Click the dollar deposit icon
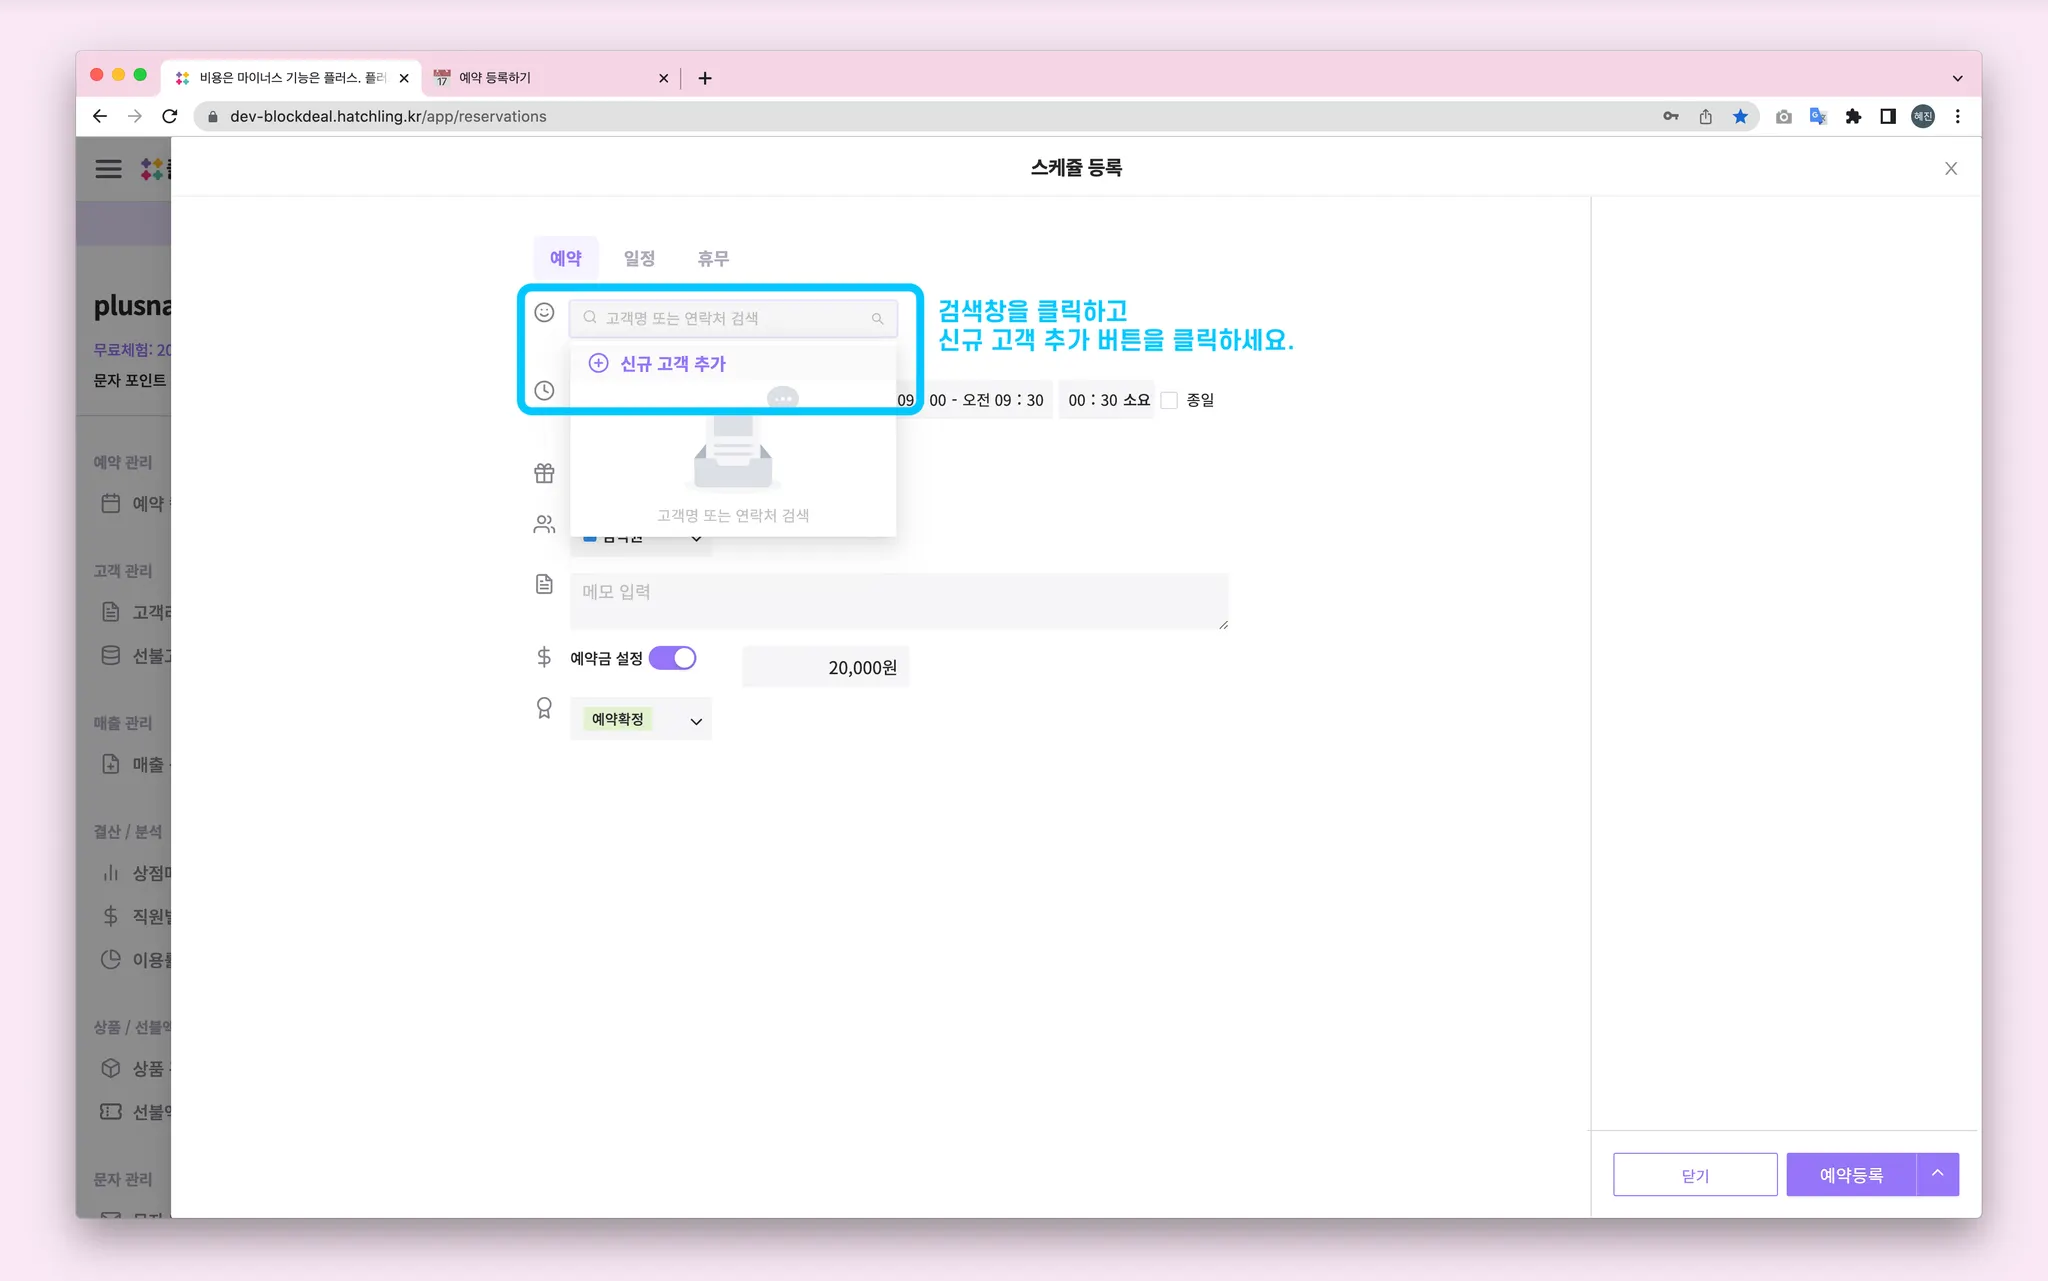This screenshot has height=1281, width=2048. click(x=544, y=657)
